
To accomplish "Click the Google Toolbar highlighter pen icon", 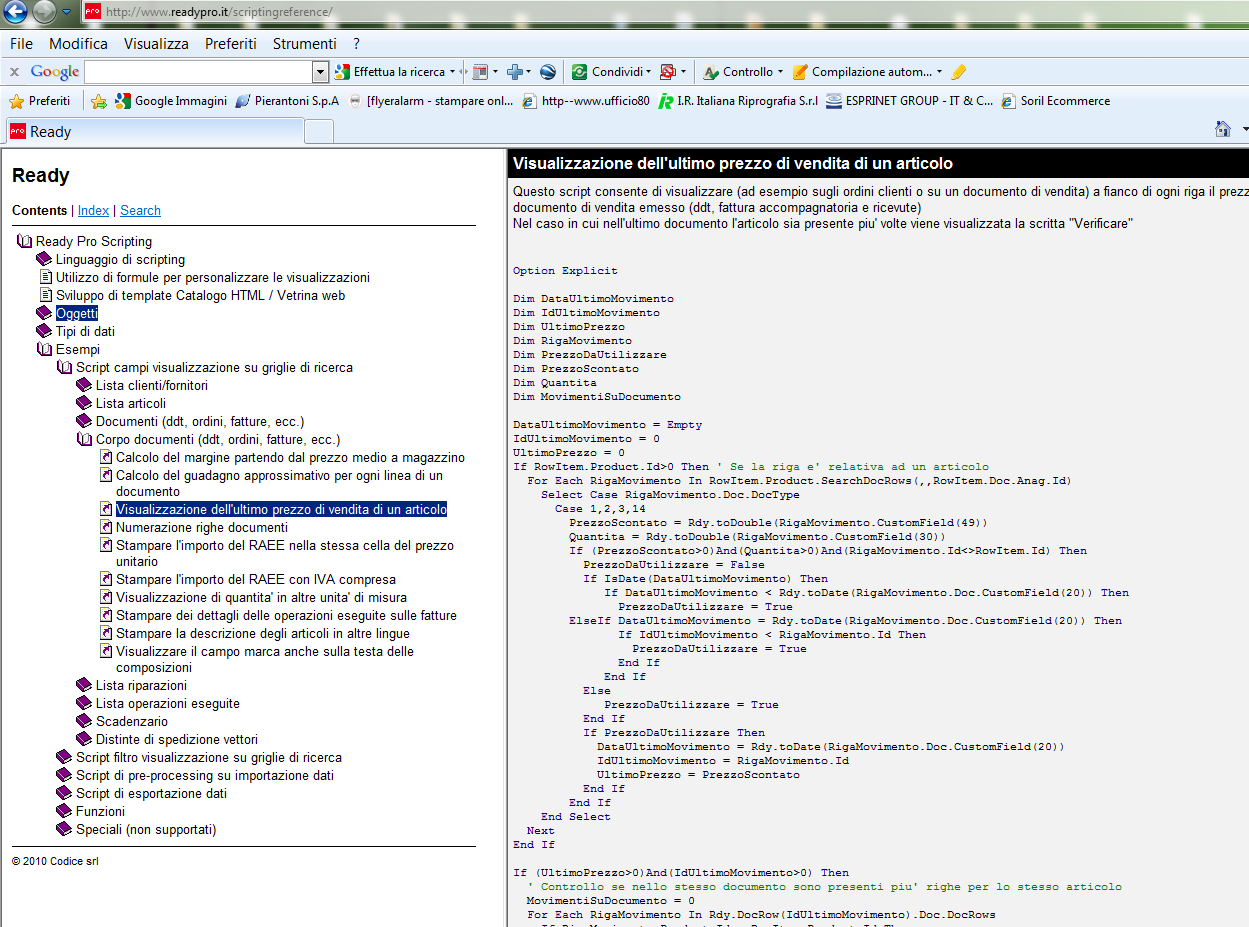I will click(x=959, y=72).
